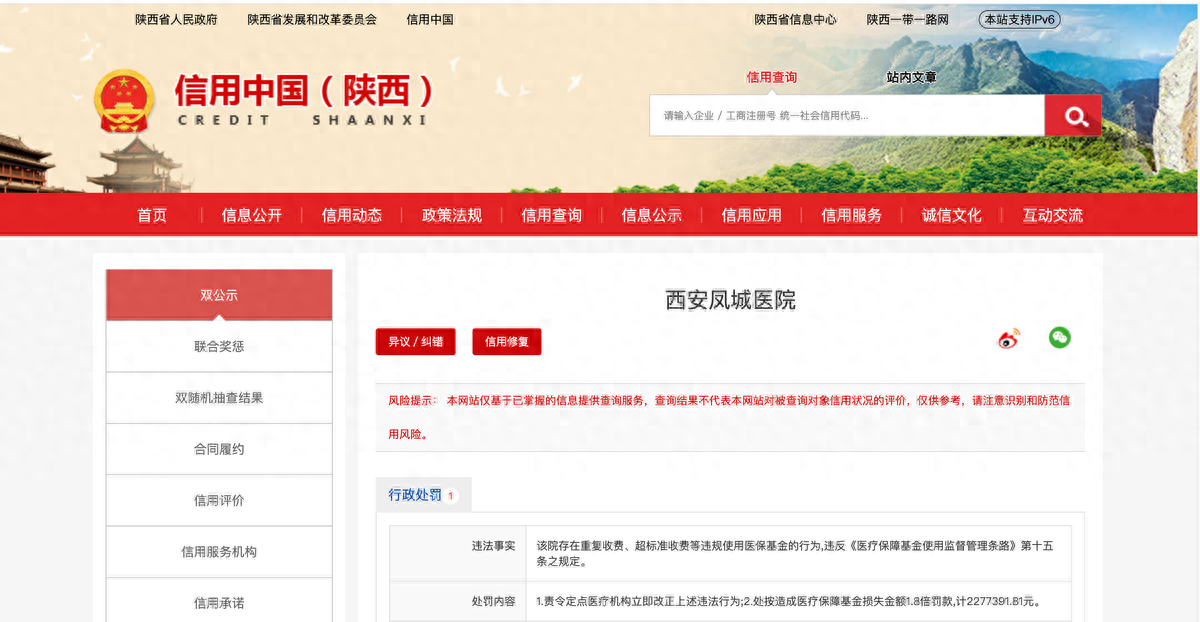Select 双公示 in the sidebar
Screen dimensions: 1200x622
click(219, 295)
